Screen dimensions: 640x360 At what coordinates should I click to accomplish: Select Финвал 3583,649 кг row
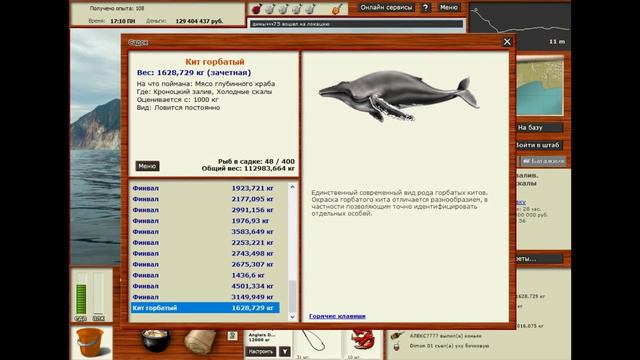(x=205, y=232)
